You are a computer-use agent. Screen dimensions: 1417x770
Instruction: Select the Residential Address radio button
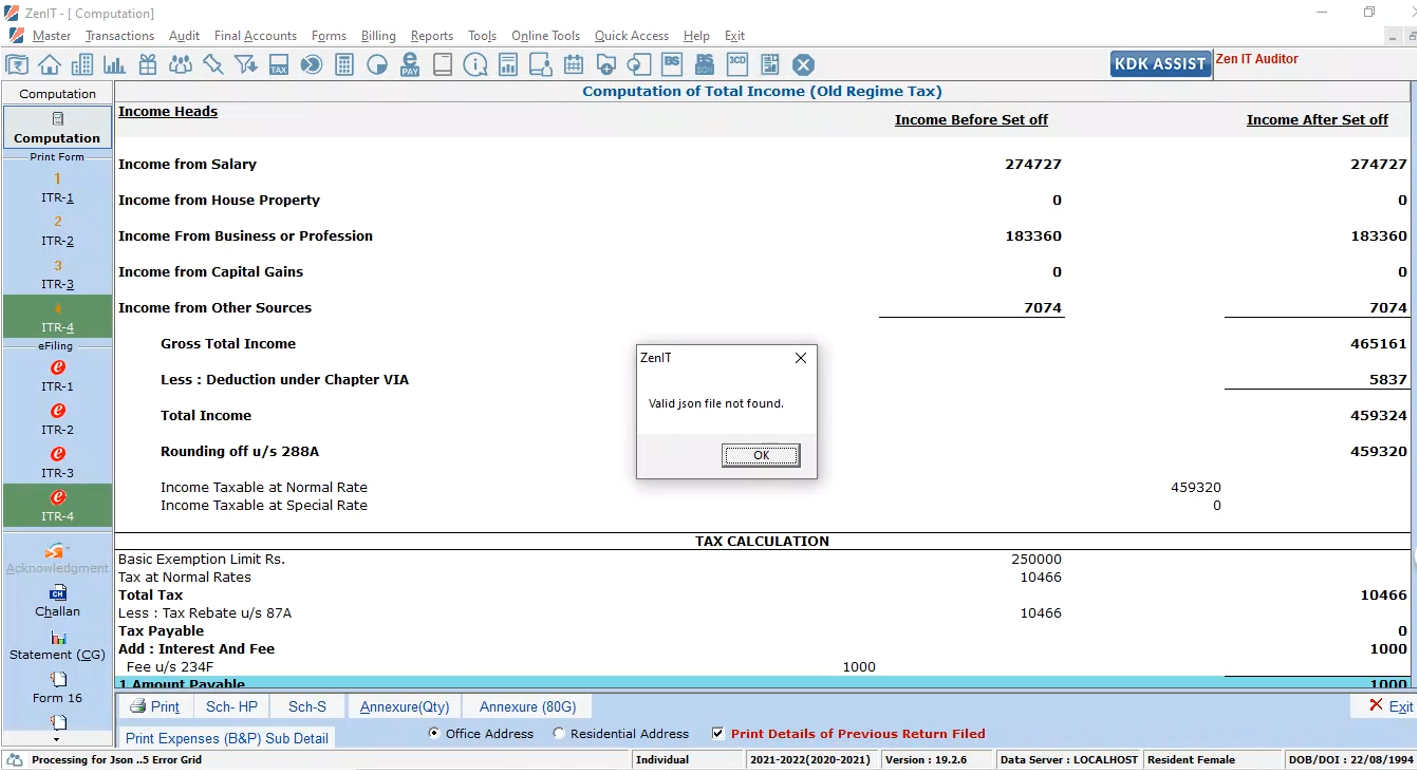[x=559, y=733]
